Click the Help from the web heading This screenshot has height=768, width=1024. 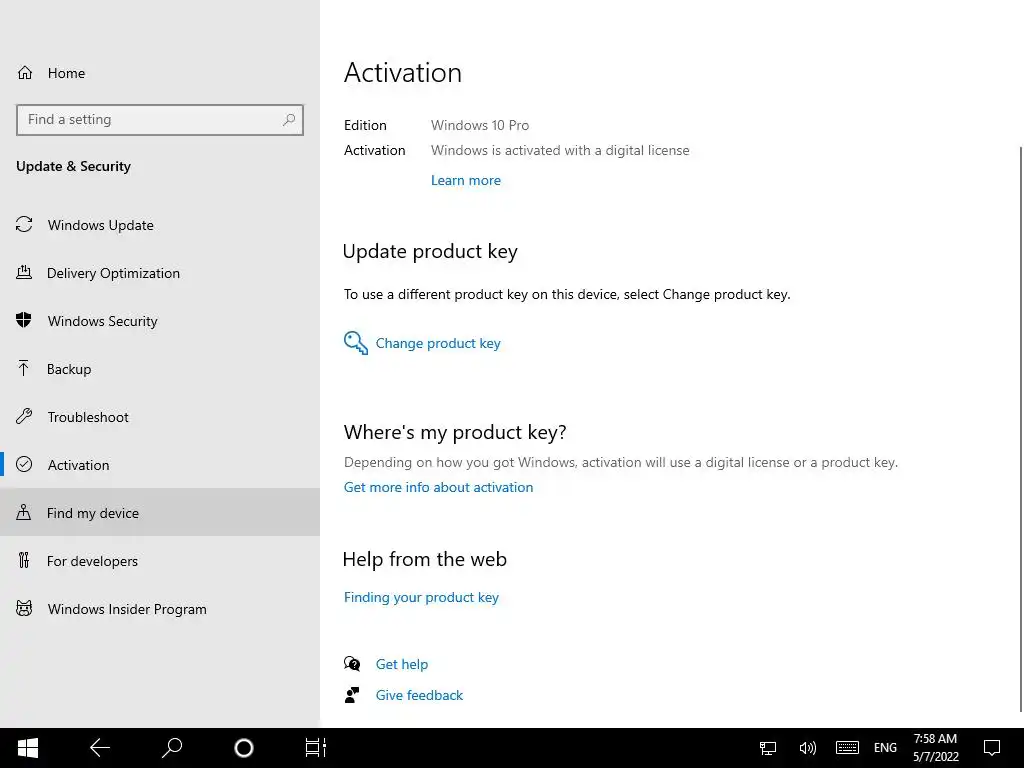tap(424, 559)
